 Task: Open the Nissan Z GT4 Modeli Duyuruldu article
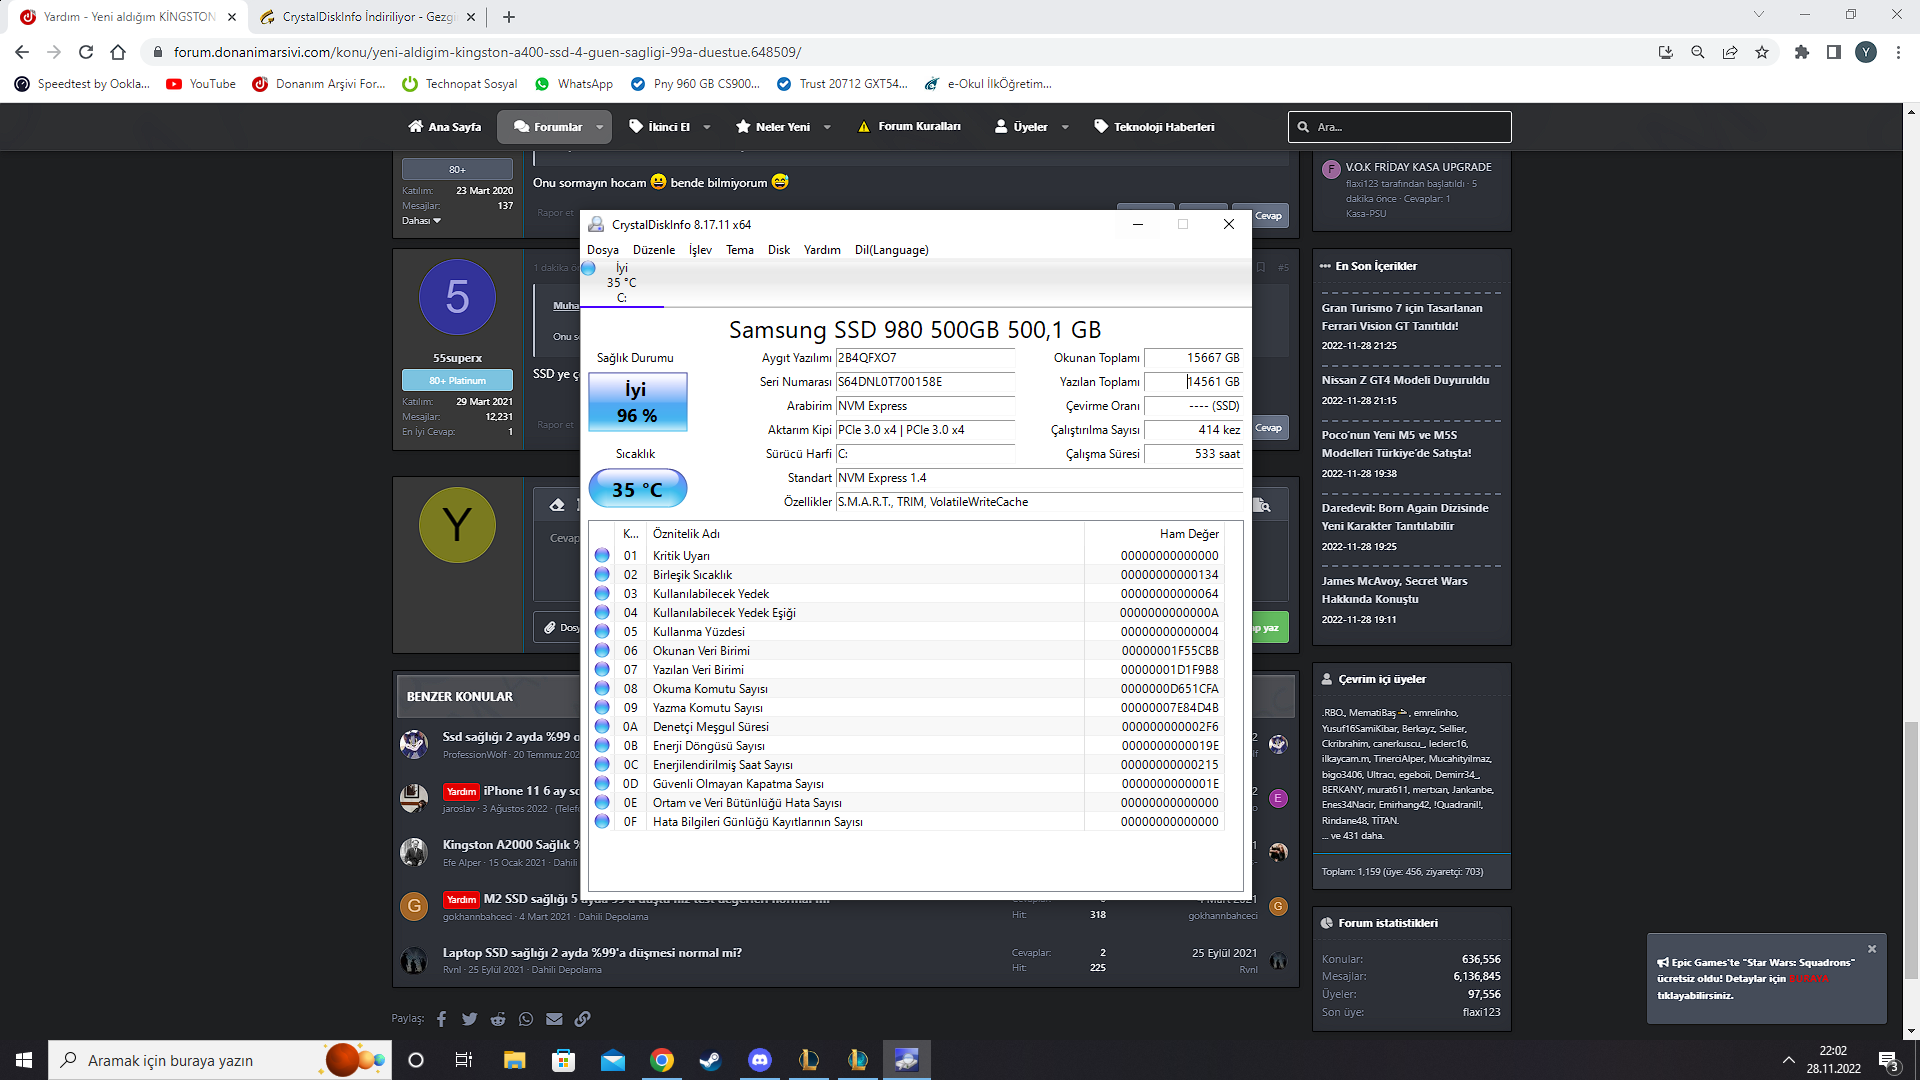(x=1405, y=380)
